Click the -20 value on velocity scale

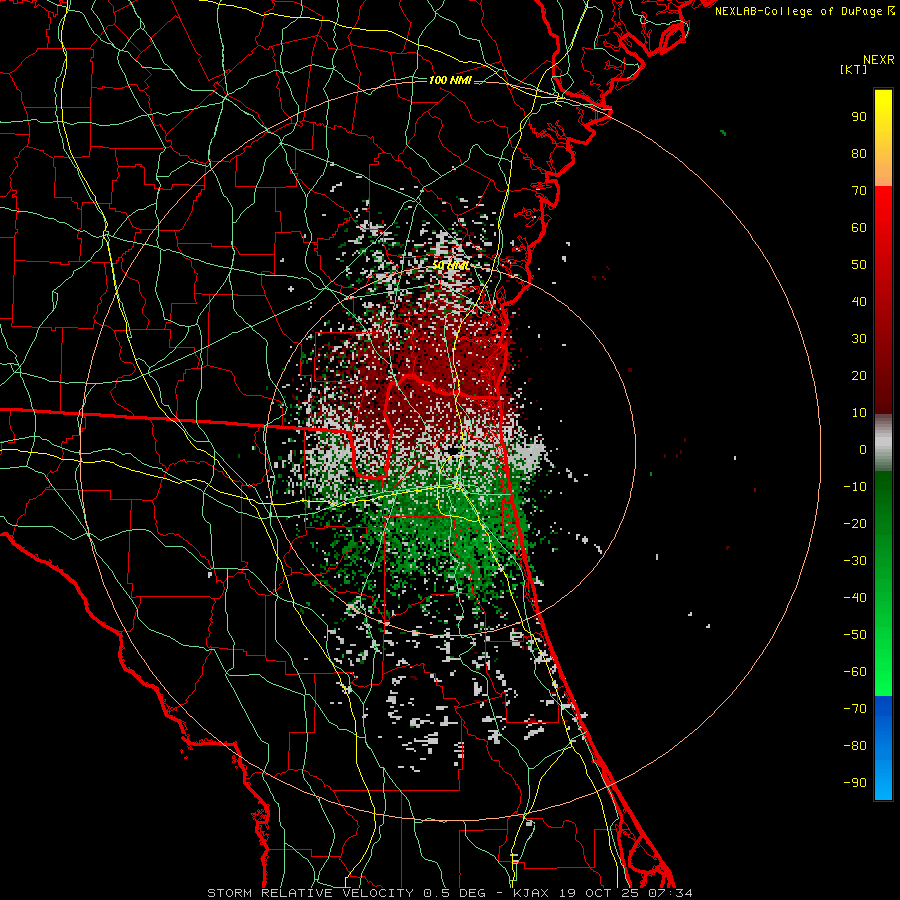pos(855,523)
